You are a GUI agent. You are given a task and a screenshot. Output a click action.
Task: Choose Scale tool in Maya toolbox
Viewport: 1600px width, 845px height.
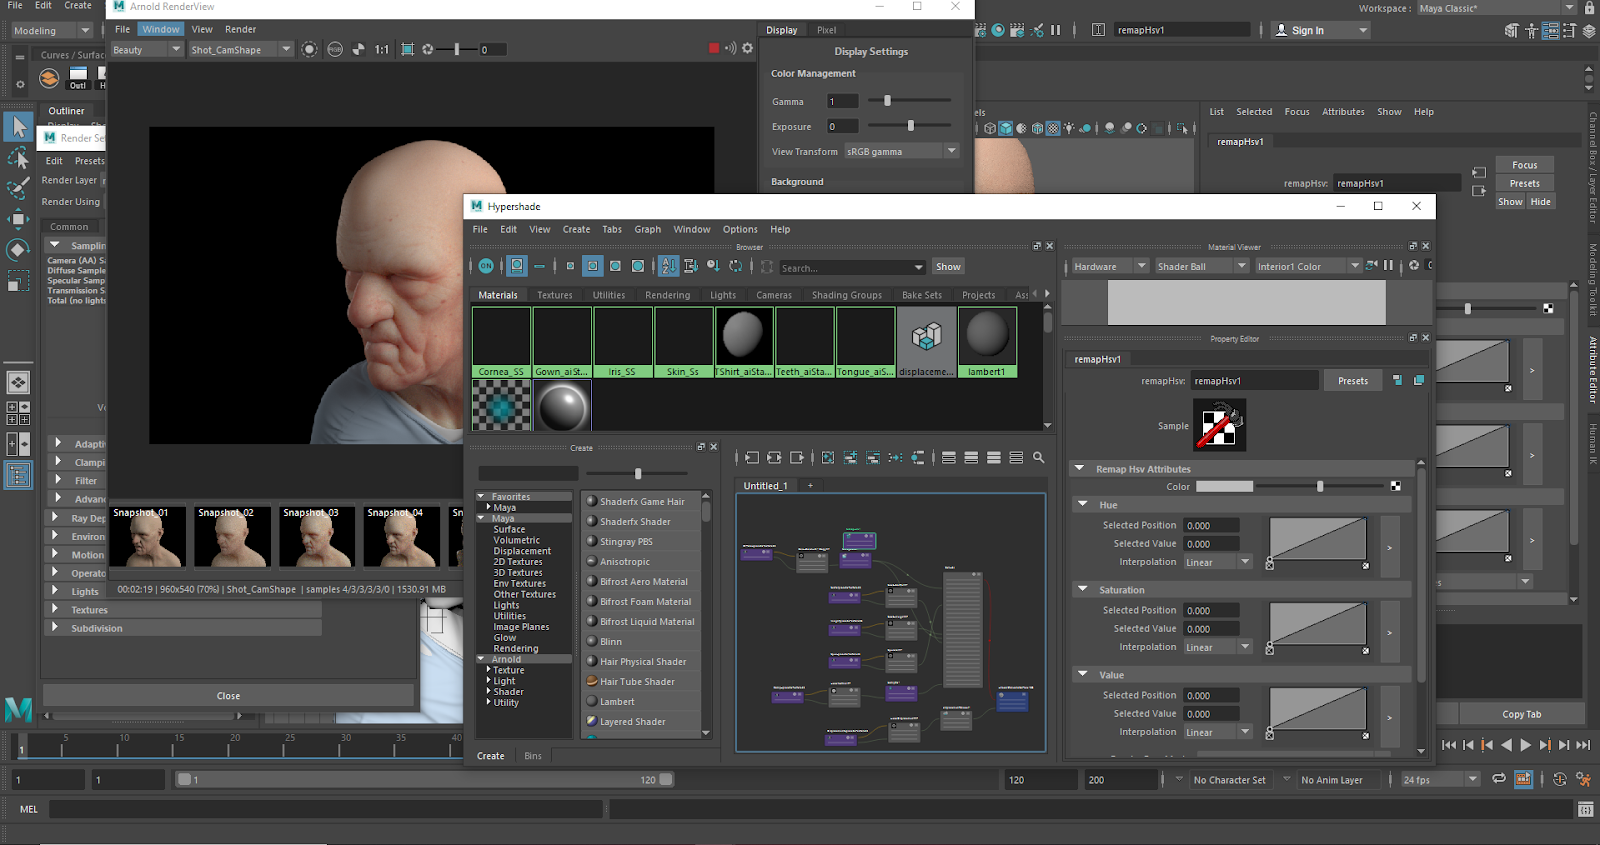18,282
